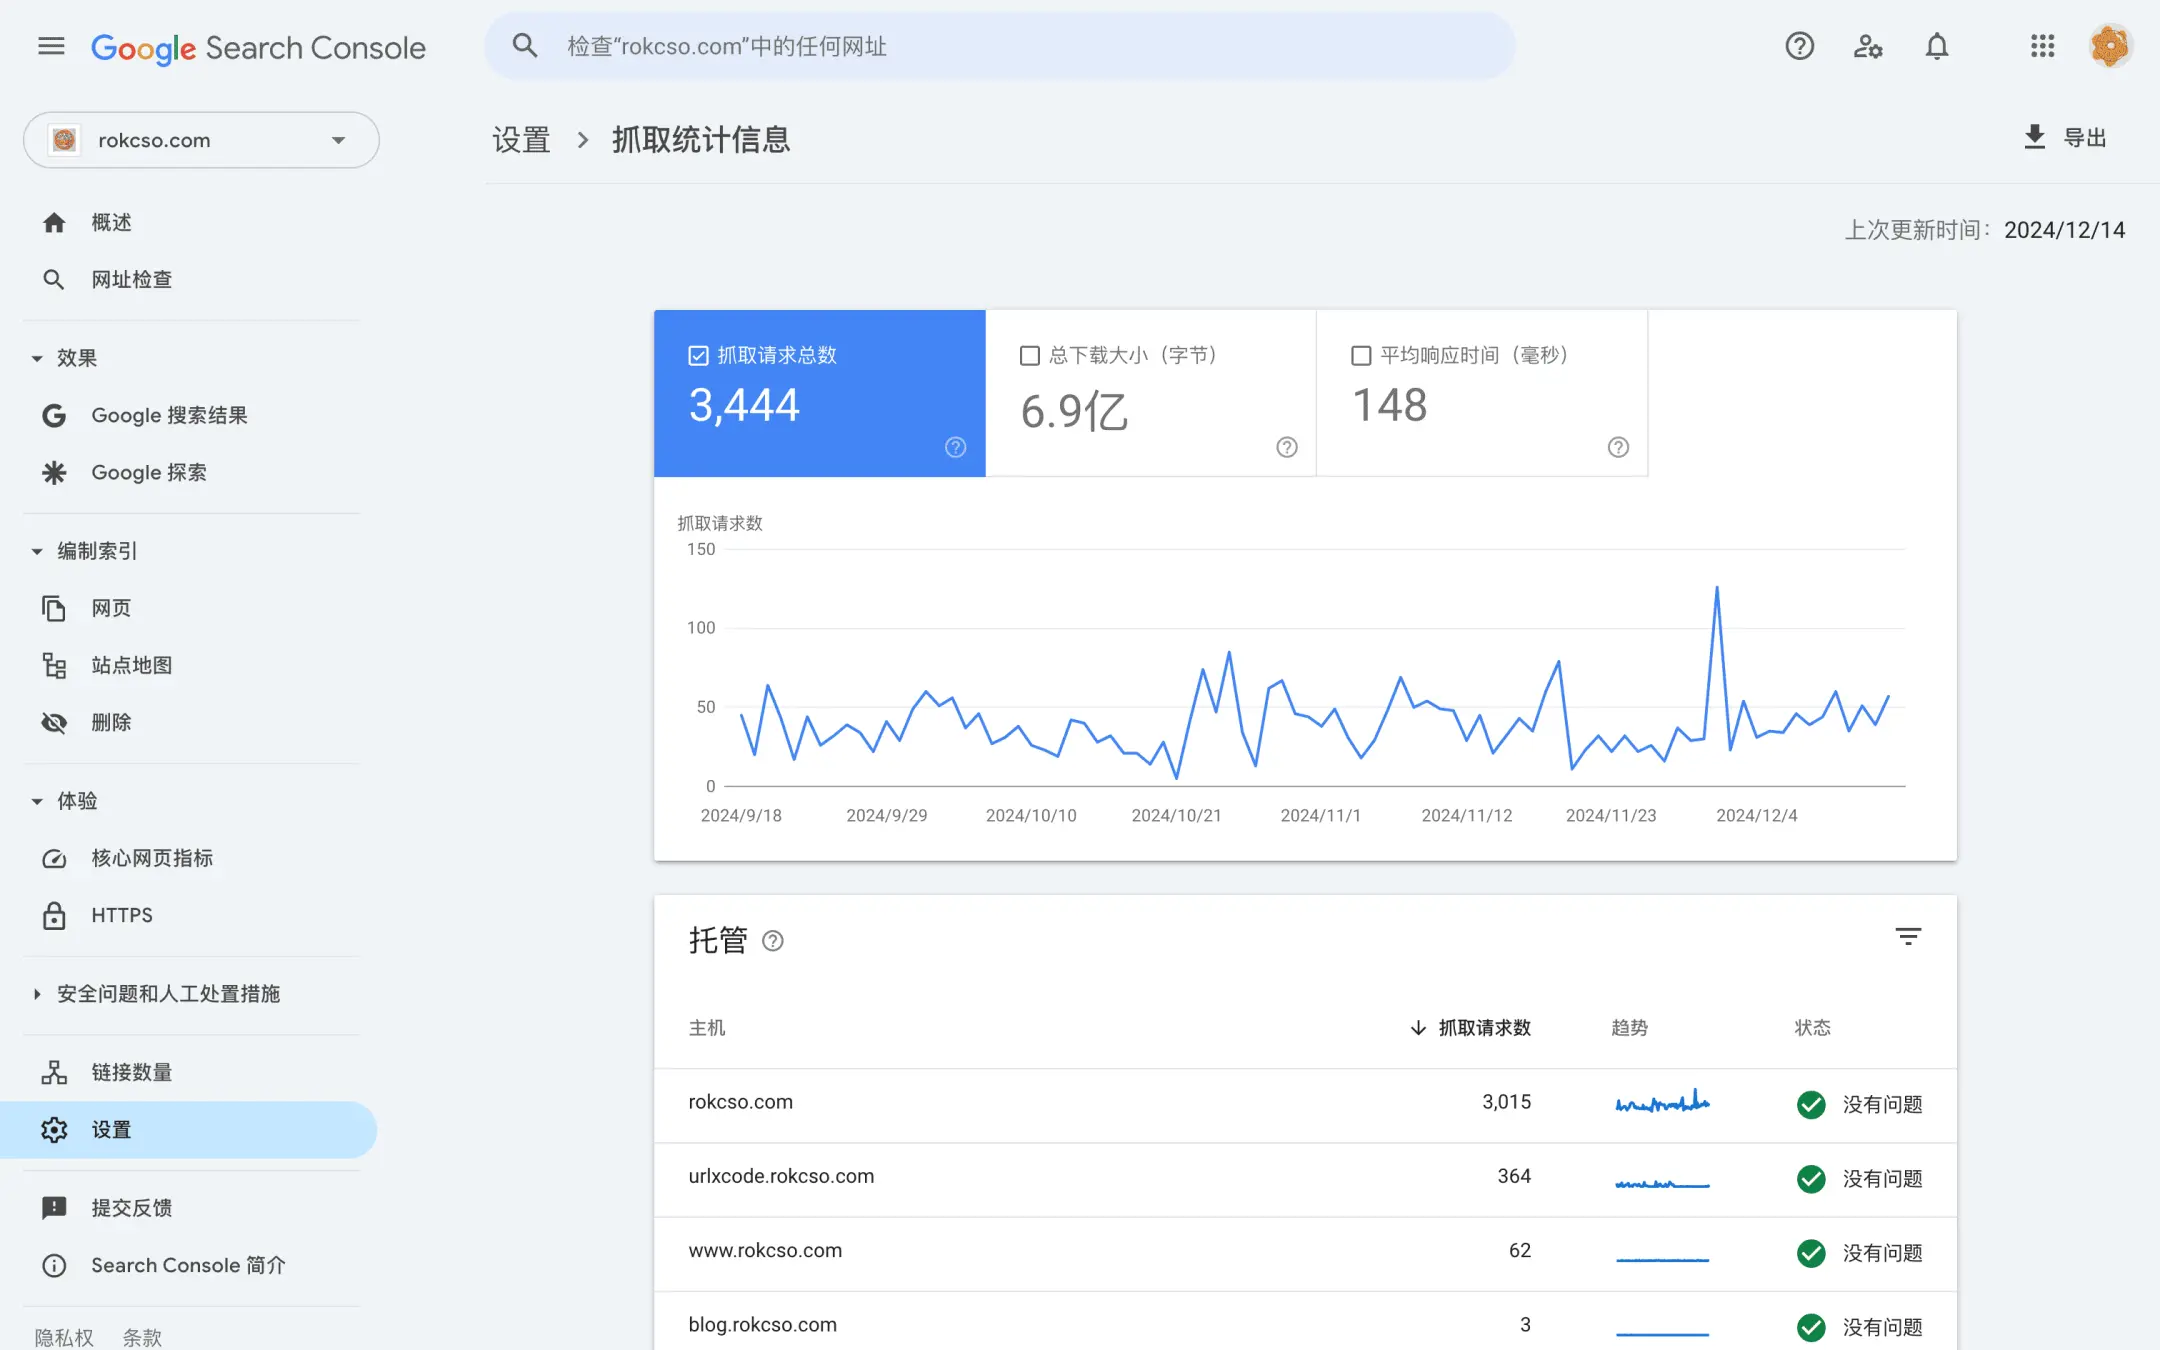The width and height of the screenshot is (2160, 1350).
Task: Click the 提交反馈 feedback icon
Action: tap(54, 1207)
